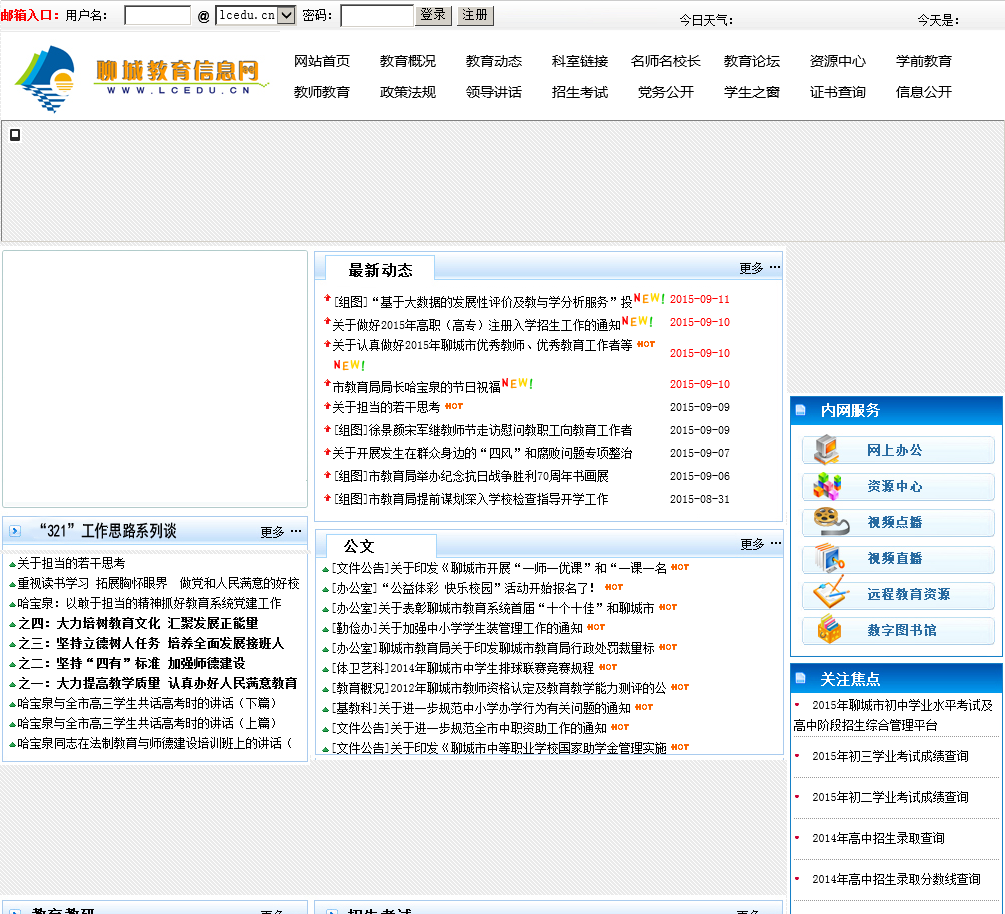Screen dimensions: 1005x914
Task: Open 领导讲话 menu item
Action: 494,92
